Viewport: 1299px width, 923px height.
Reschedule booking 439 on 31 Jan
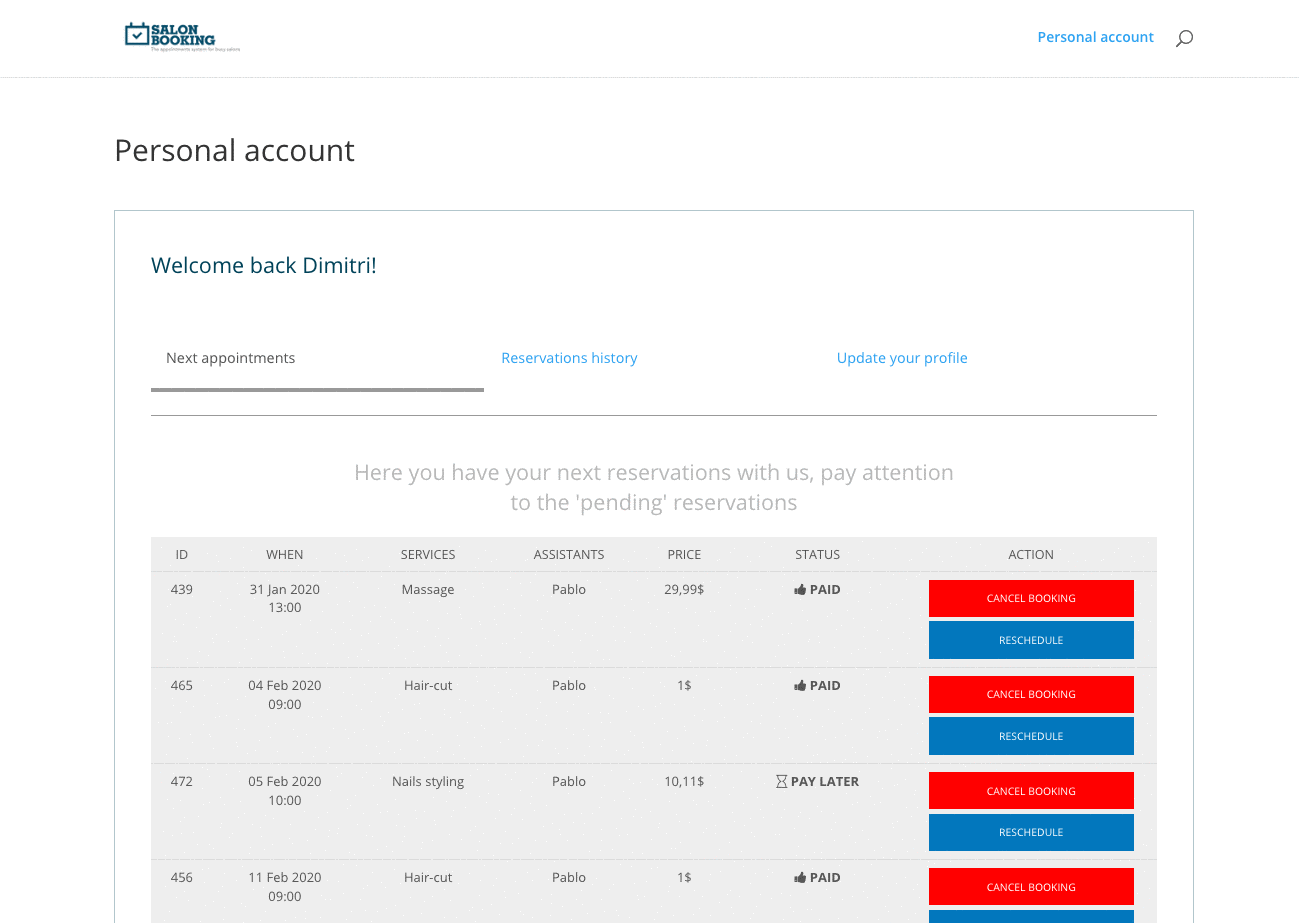click(1031, 640)
